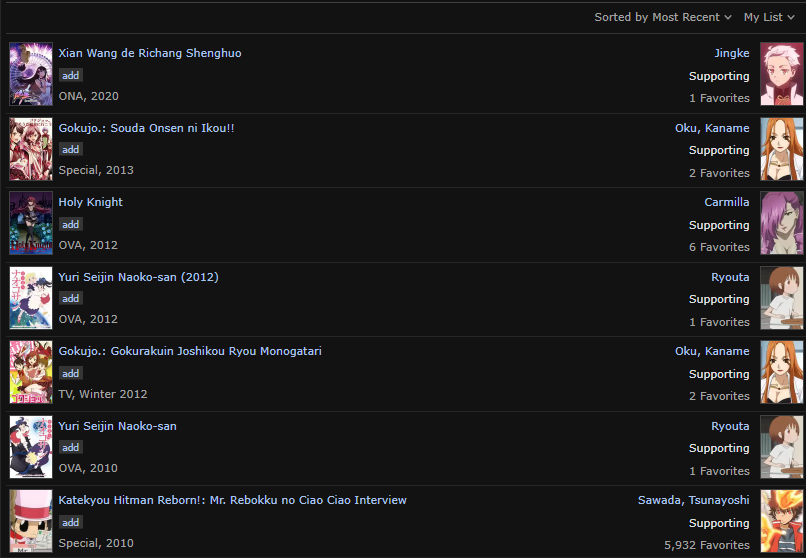View Ryouta link in Naoko-san (2012) row
The width and height of the screenshot is (806, 558).
[x=730, y=277]
